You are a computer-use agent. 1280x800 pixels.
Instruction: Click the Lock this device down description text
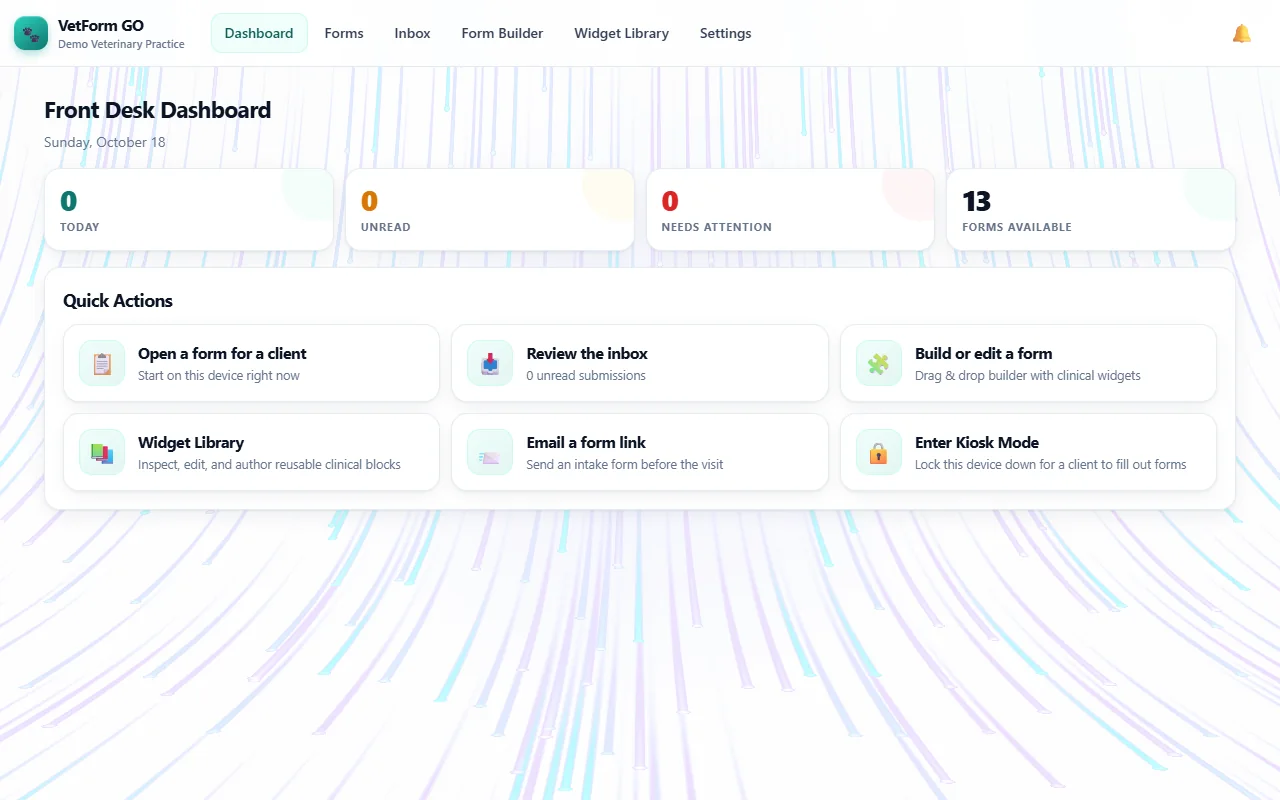point(1051,465)
